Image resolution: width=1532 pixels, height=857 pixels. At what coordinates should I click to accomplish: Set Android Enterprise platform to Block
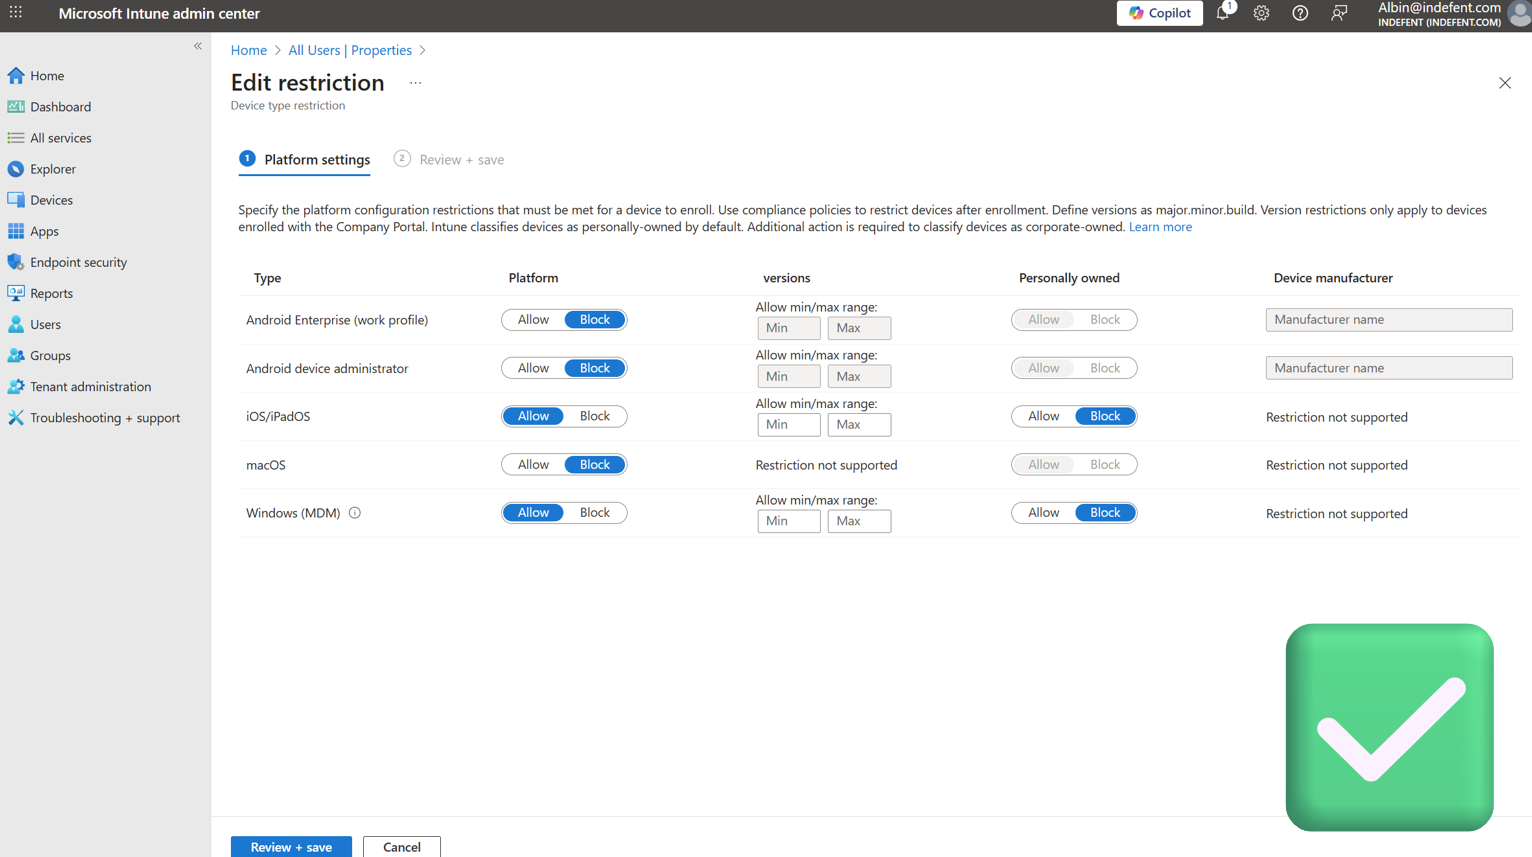pyautogui.click(x=595, y=320)
